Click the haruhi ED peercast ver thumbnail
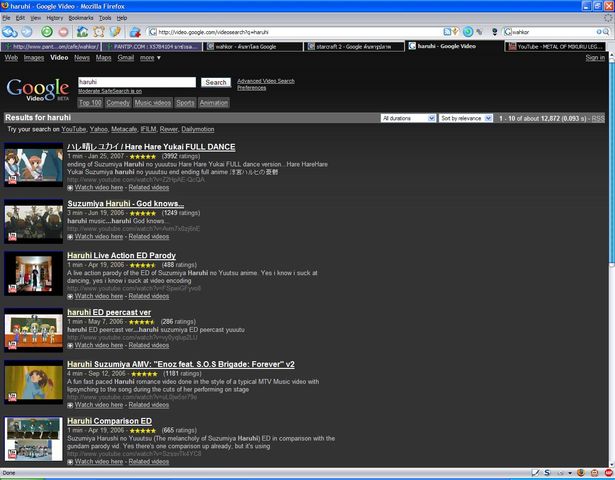 coord(33,330)
